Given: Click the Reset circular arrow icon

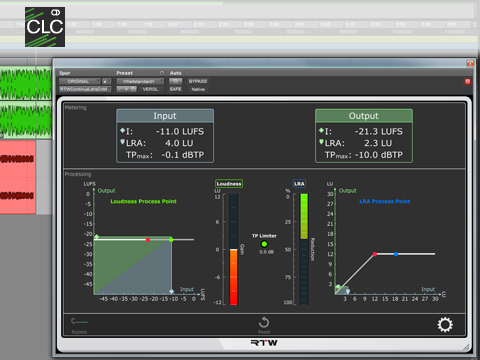Looking at the screenshot, I should pos(264,322).
